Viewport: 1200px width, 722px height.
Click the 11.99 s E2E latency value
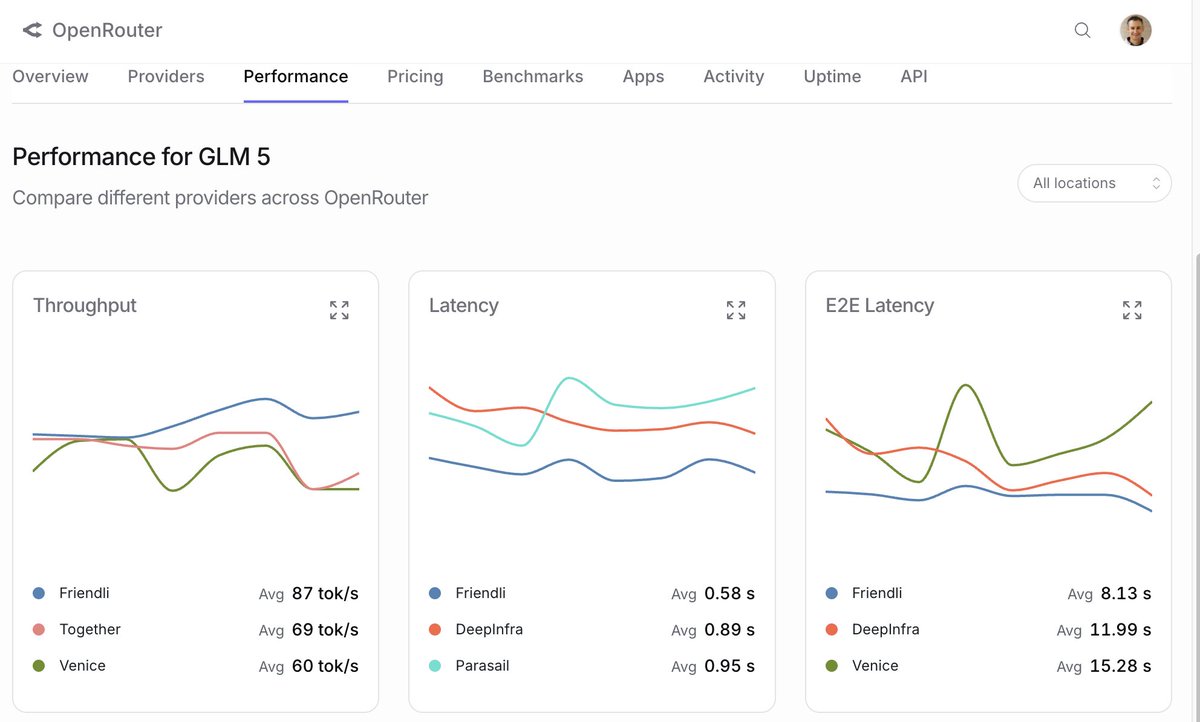pos(1121,629)
